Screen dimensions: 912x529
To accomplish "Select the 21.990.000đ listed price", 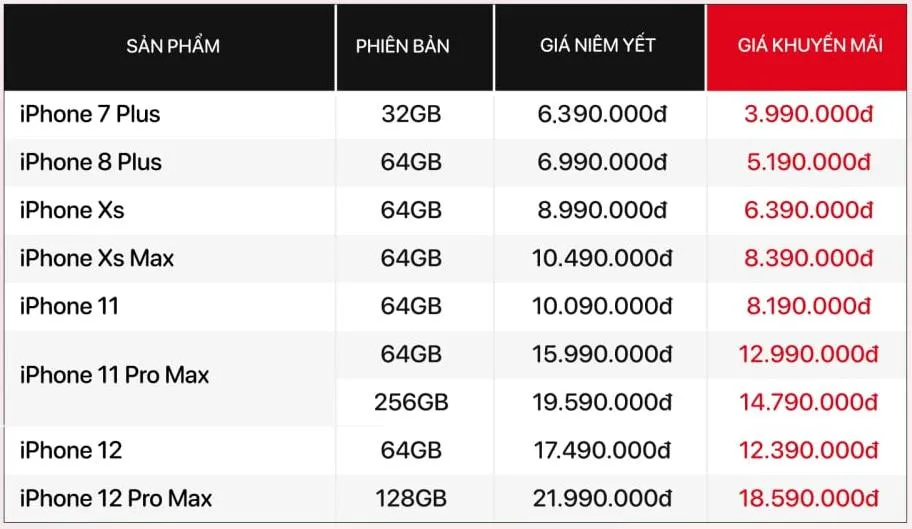I will (602, 498).
